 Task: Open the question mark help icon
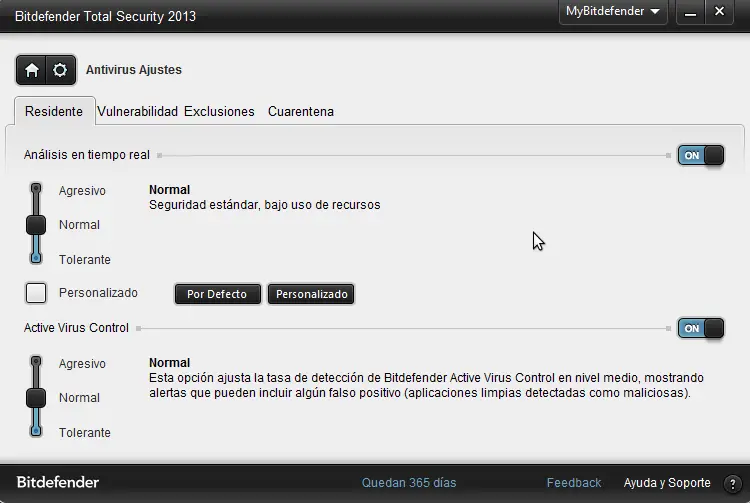[732, 483]
